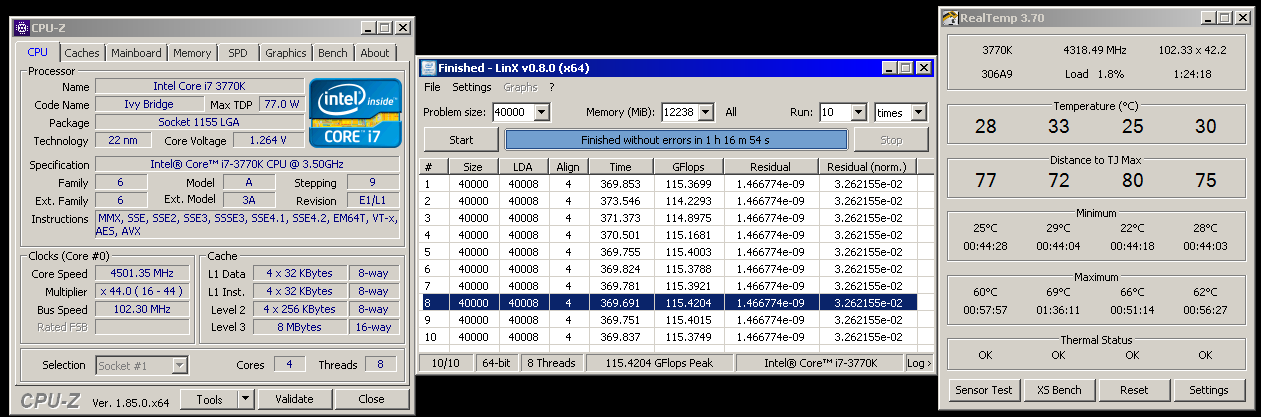Open the ? help menu in LinX
The image size is (1261, 417).
(551, 87)
